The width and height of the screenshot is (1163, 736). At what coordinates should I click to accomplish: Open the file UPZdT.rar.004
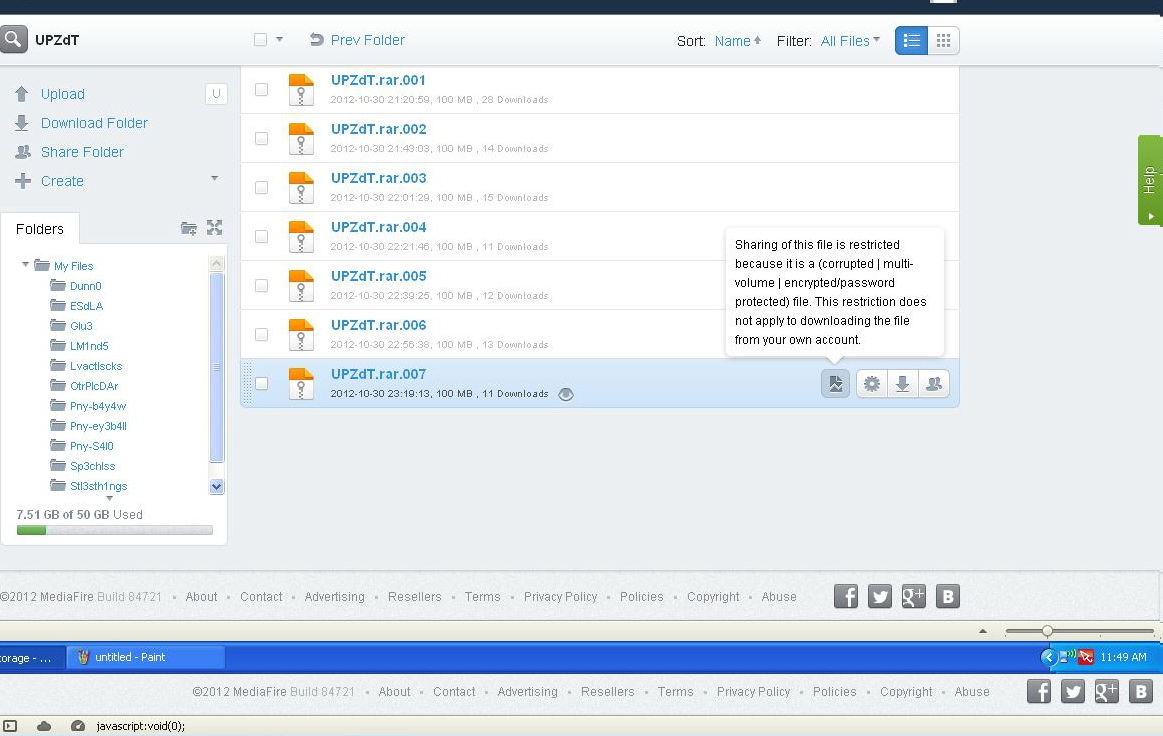pyautogui.click(x=378, y=227)
